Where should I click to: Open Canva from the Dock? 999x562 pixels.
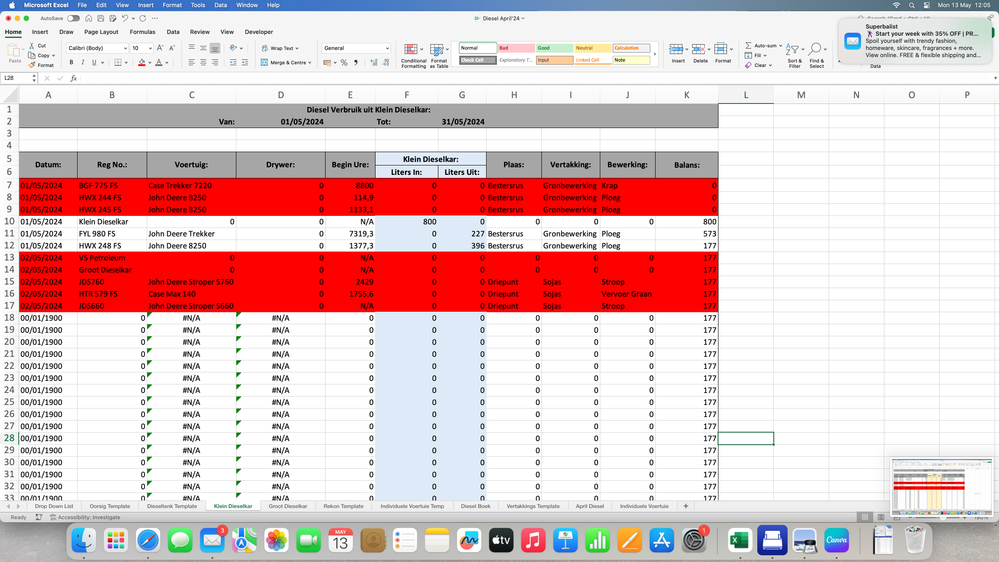(837, 541)
